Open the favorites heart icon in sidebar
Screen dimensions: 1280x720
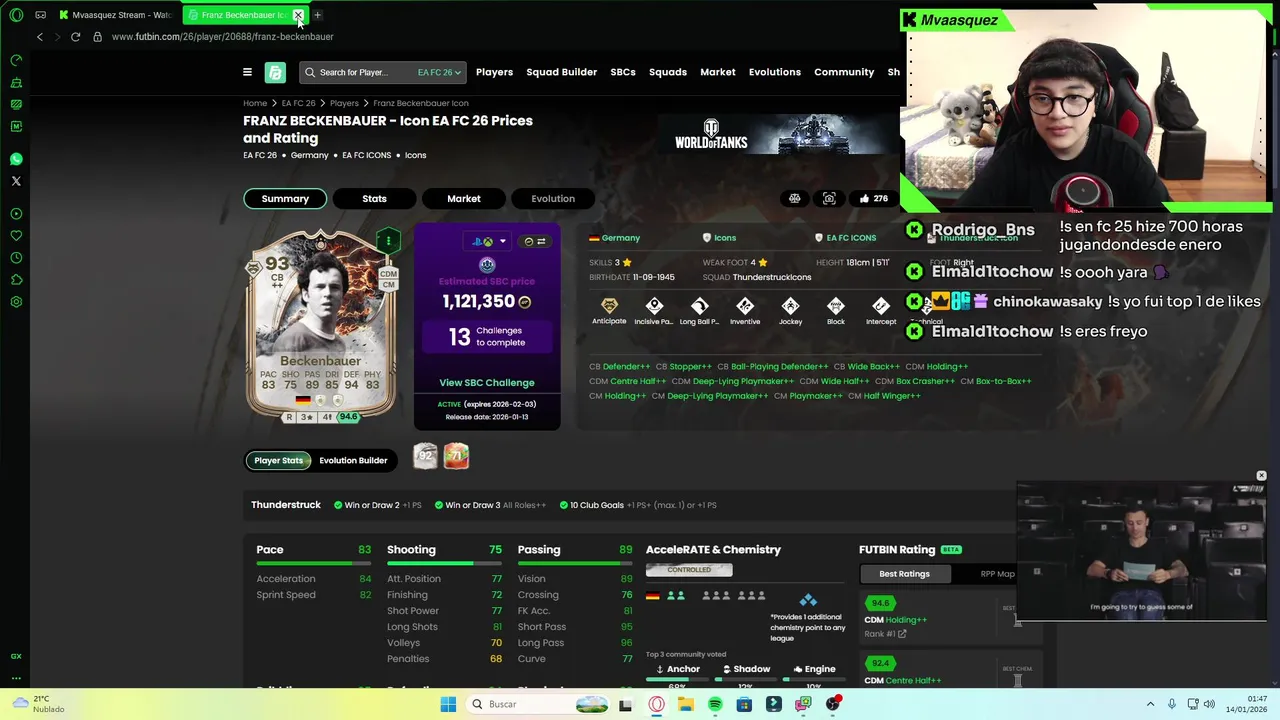click(16, 236)
